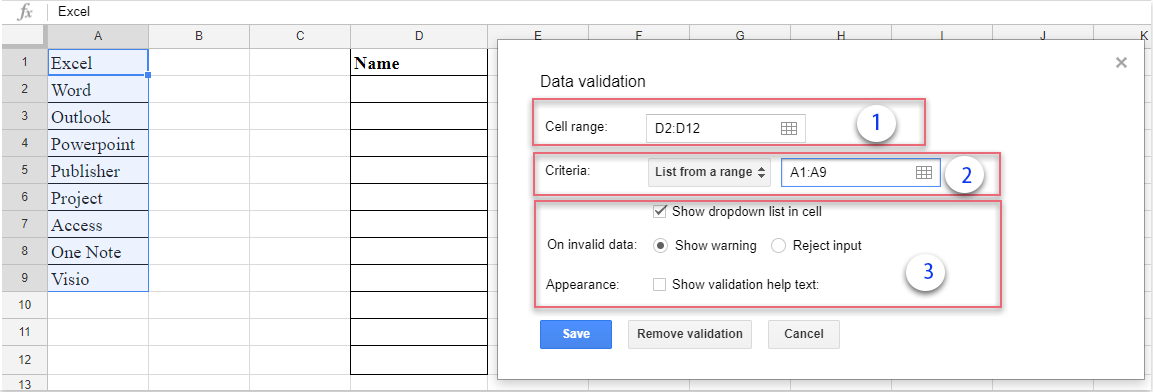Viewport: 1153px width, 392px height.
Task: Click the A1:A9 criteria range field
Action: 860,172
